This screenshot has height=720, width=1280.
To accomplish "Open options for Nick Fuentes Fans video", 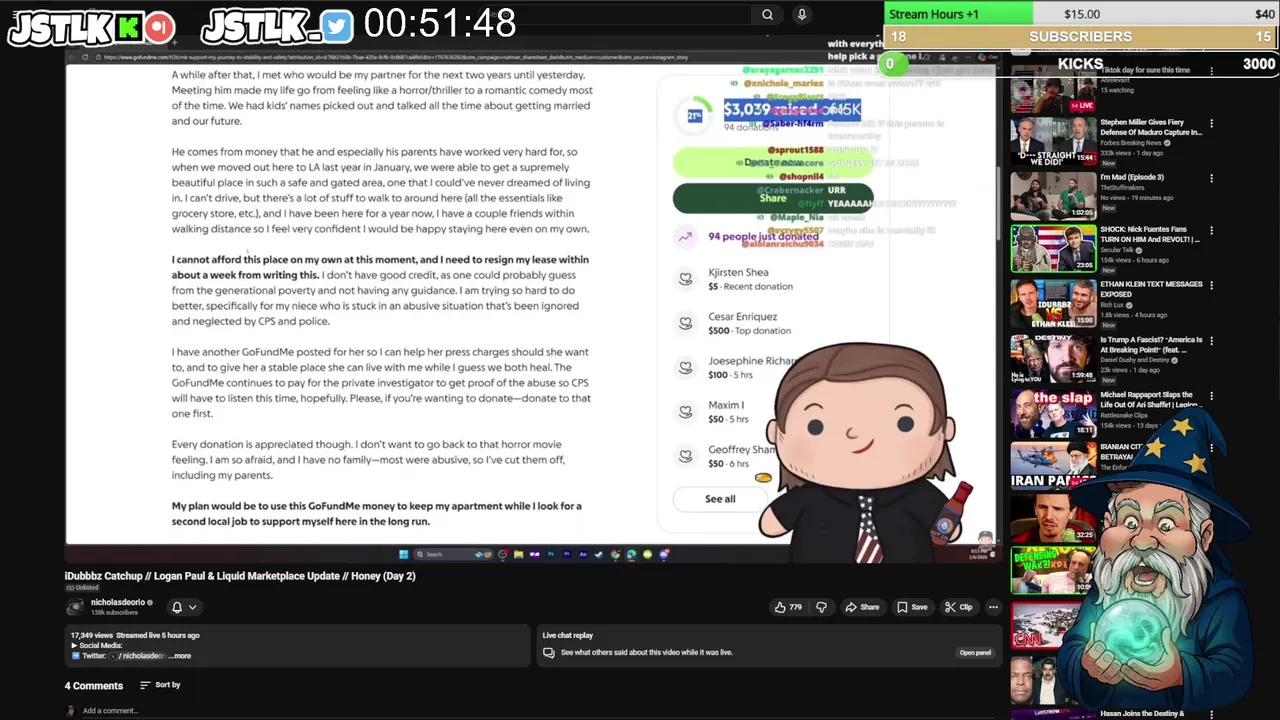I will [x=1211, y=231].
